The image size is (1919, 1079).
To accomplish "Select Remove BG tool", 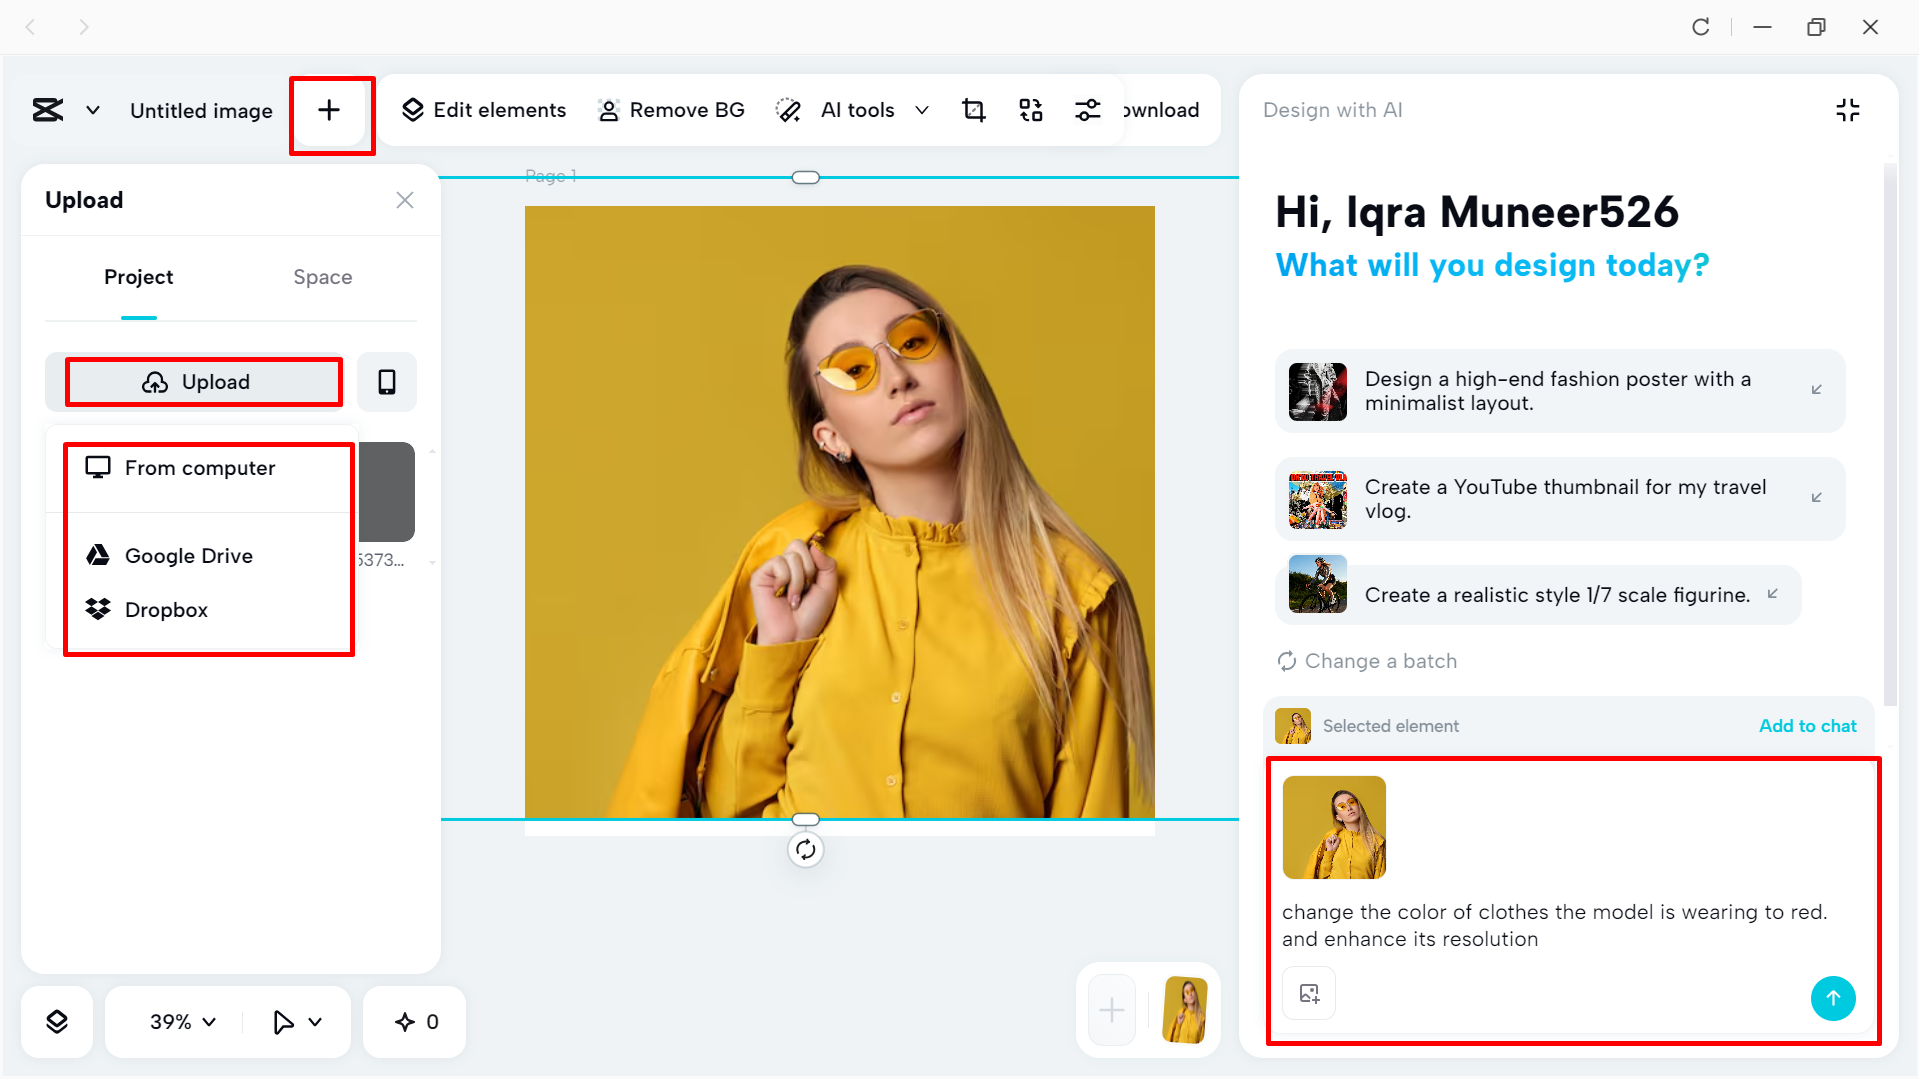I will point(671,110).
